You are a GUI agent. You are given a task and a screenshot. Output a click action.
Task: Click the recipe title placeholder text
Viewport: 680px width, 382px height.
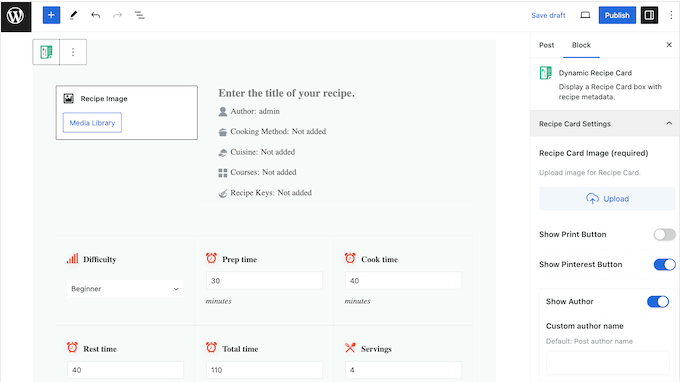(x=286, y=93)
